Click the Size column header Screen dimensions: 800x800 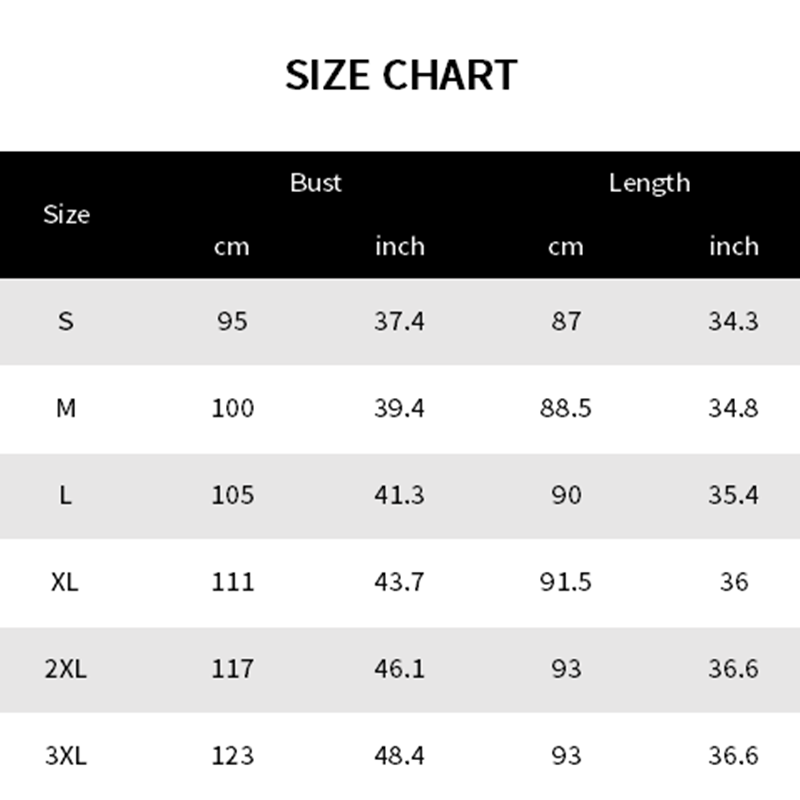click(66, 215)
